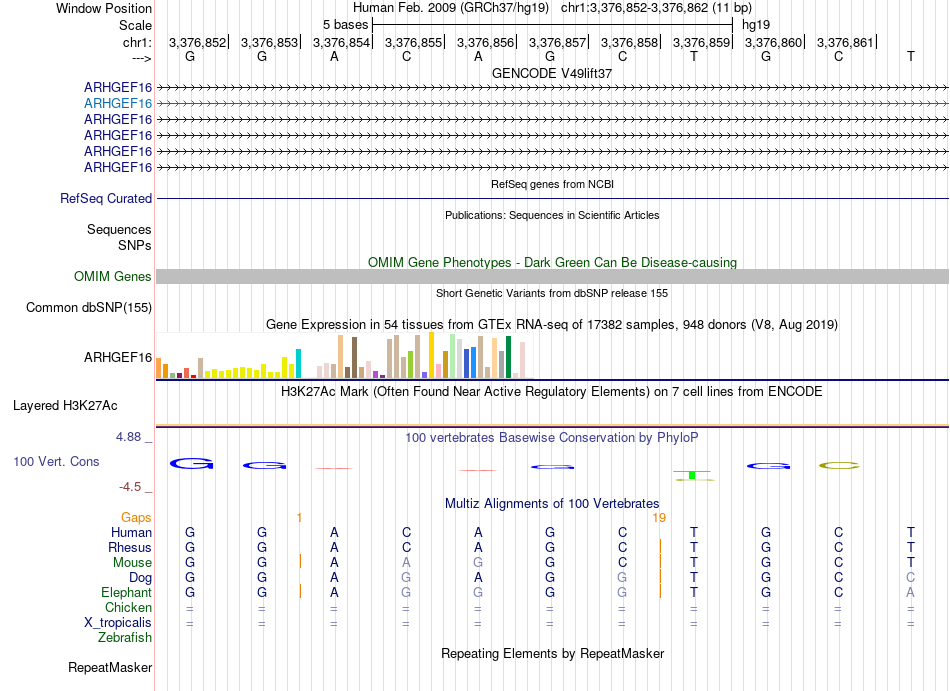The width and height of the screenshot is (950, 691).
Task: Click the 100 Vert. Cons label
Action: (56, 461)
